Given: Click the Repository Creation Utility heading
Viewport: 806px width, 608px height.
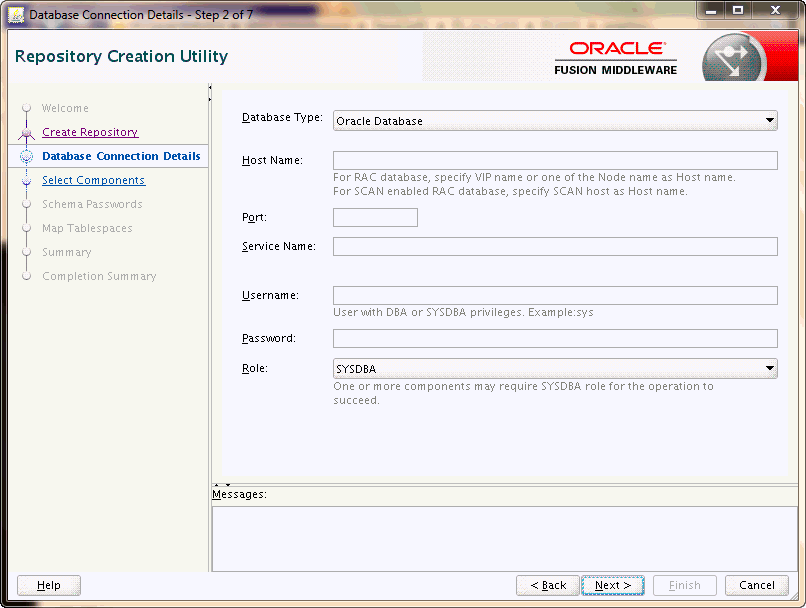Looking at the screenshot, I should [x=121, y=56].
